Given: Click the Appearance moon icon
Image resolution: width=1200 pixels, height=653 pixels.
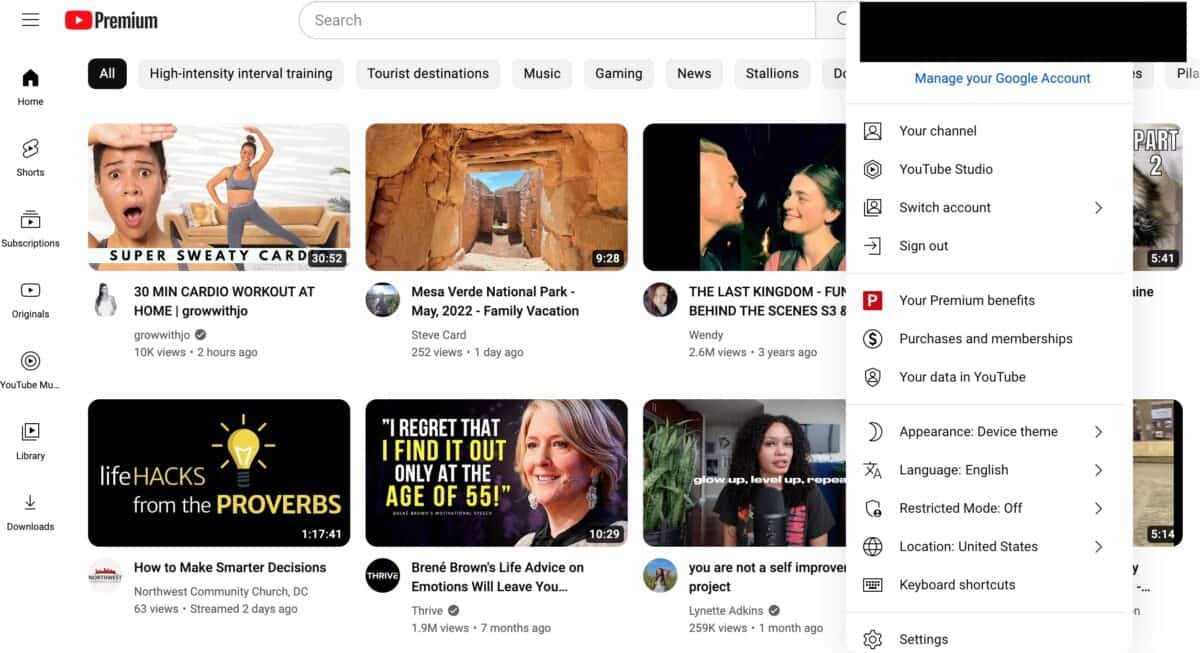Looking at the screenshot, I should pyautogui.click(x=873, y=432).
